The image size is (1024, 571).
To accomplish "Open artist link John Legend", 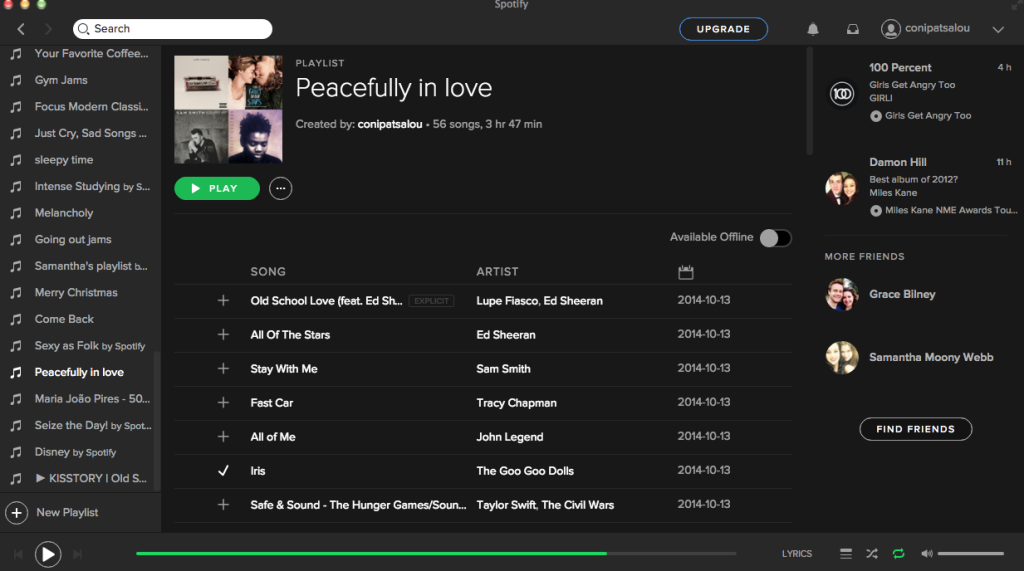I will 509,436.
